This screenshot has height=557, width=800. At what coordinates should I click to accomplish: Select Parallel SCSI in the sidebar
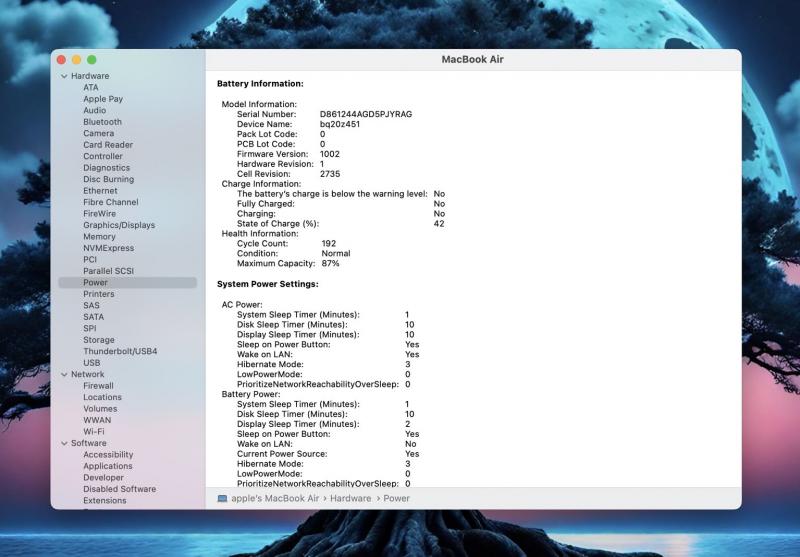109,271
